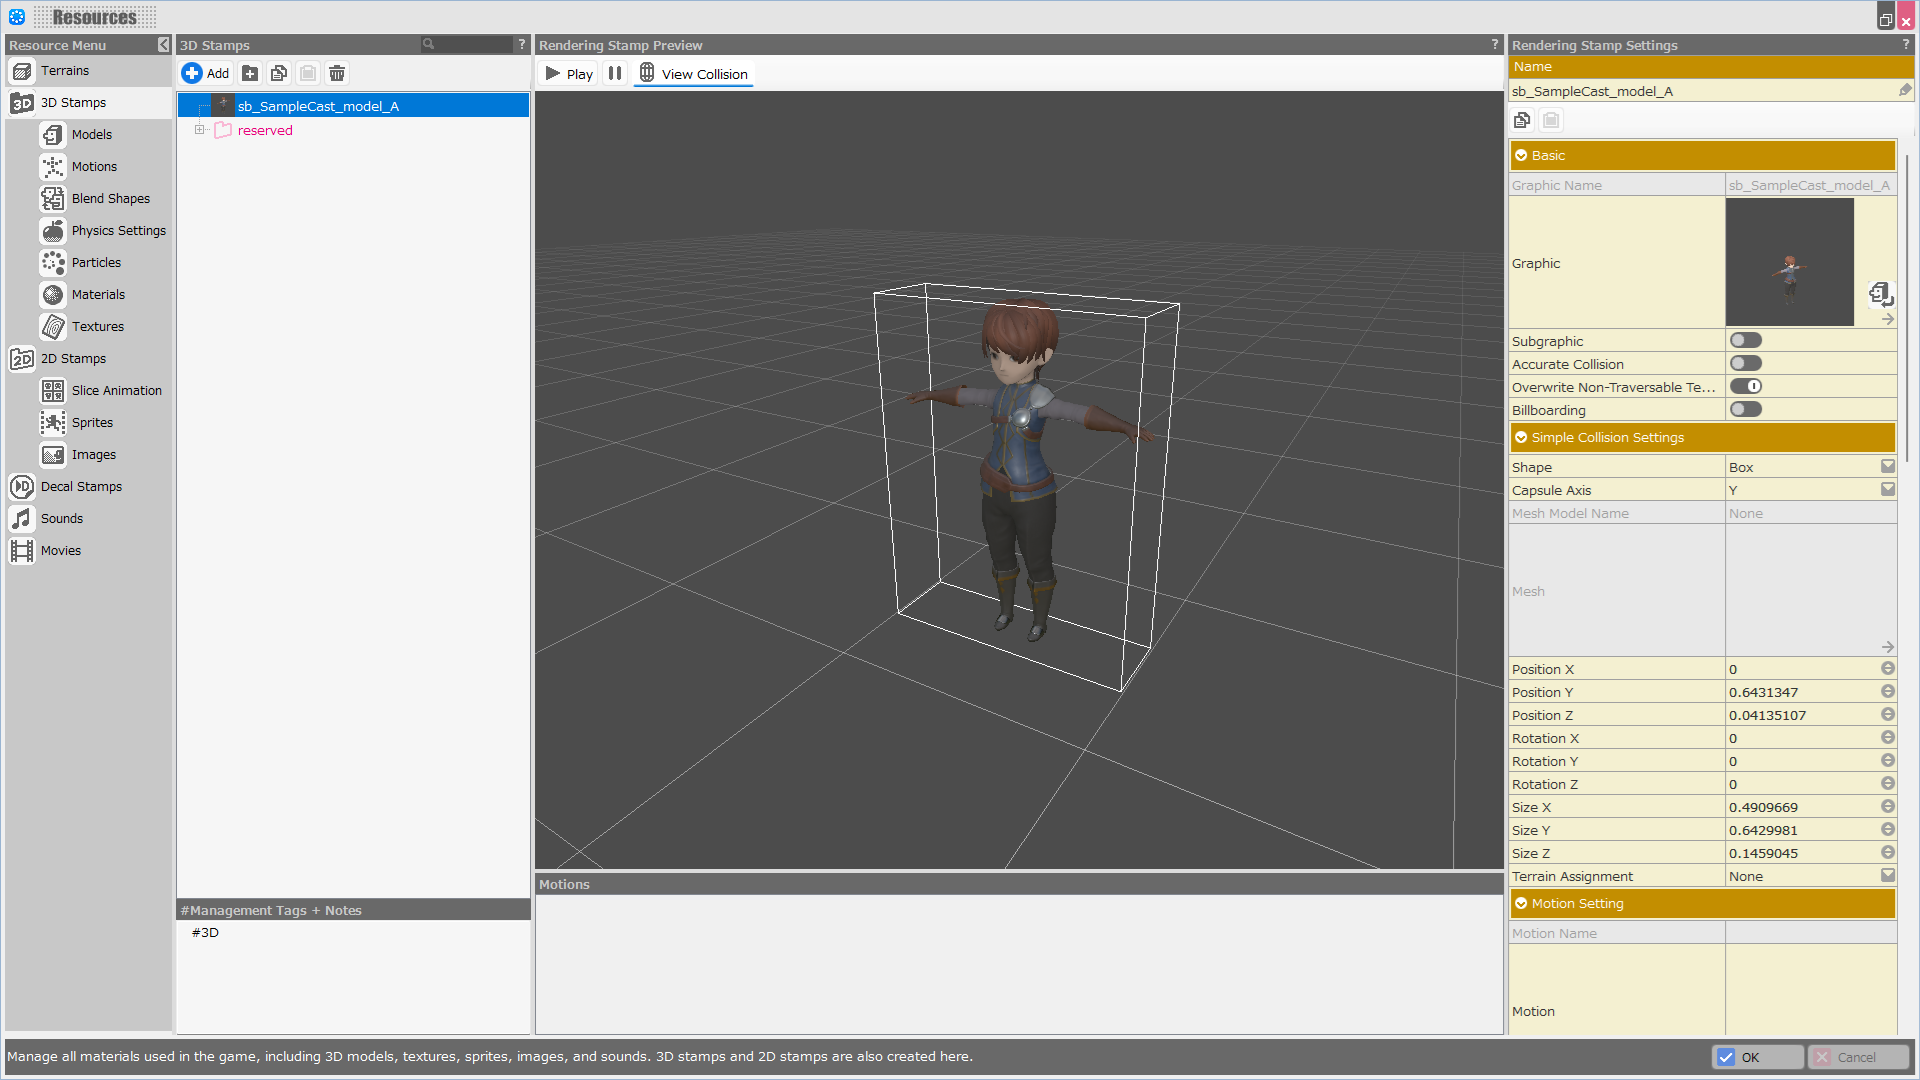Viewport: 1920px width, 1080px height.
Task: Click the Add stamp plus icon
Action: pos(192,73)
